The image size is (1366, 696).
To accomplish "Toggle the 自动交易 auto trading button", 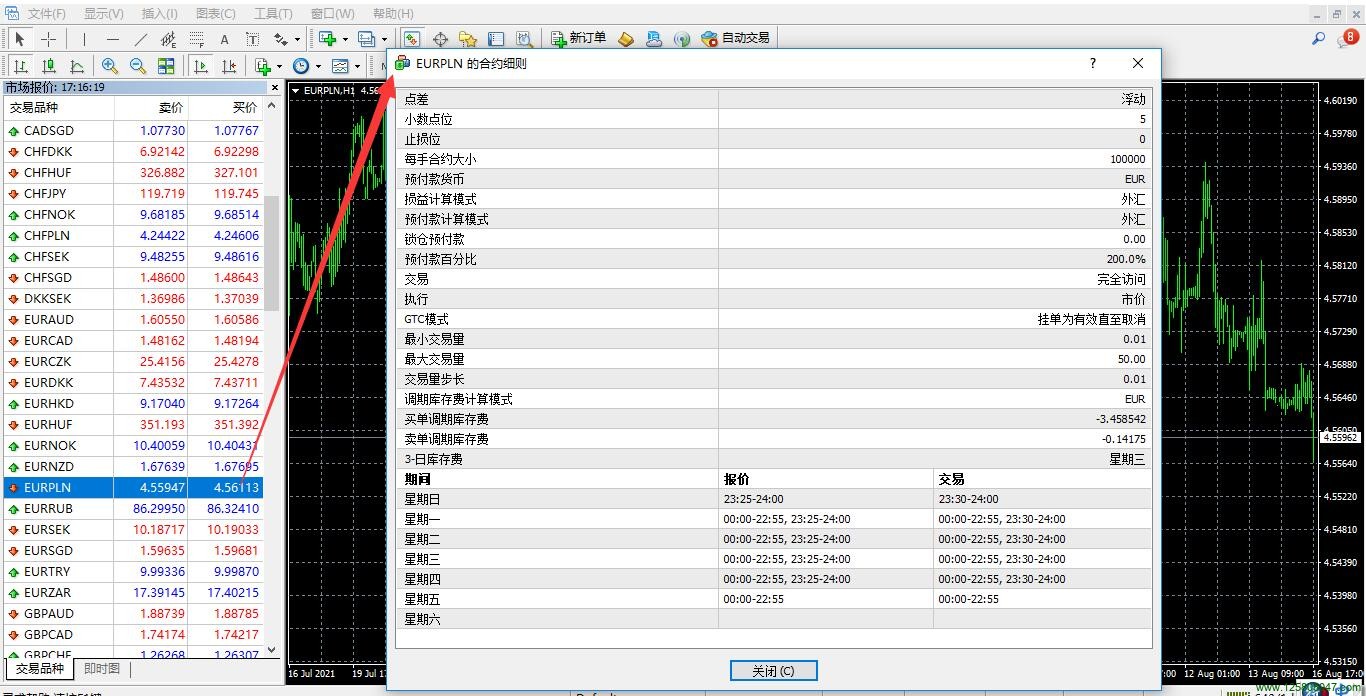I will point(735,39).
